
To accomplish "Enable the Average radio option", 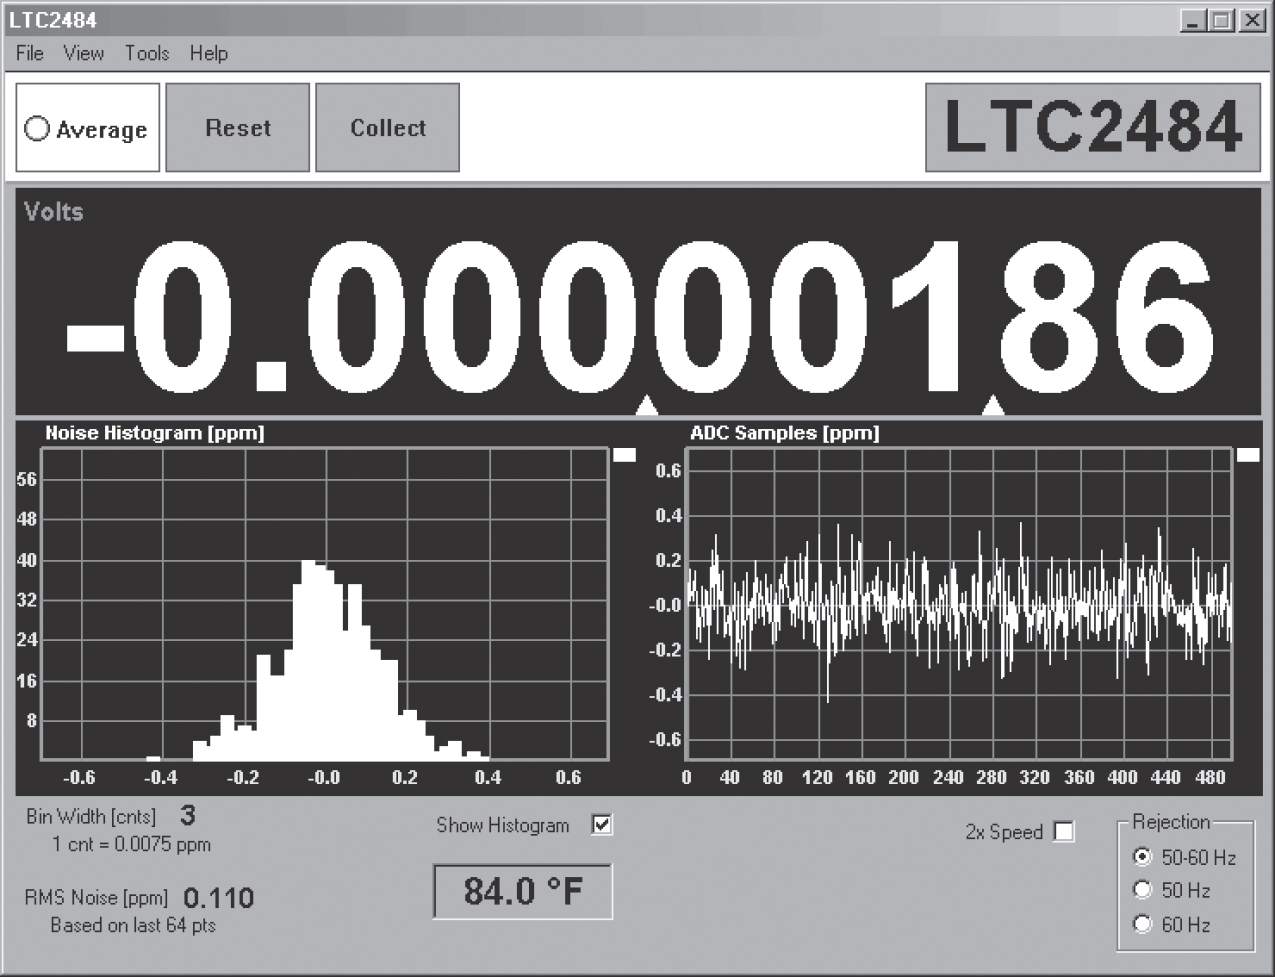I will (37, 129).
